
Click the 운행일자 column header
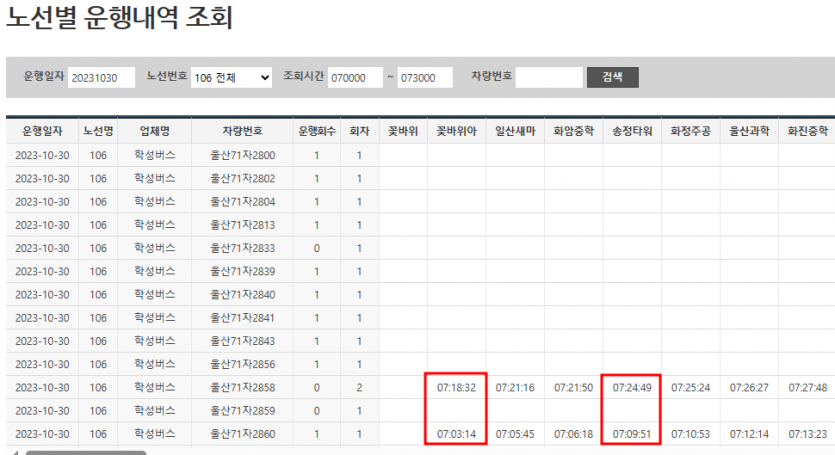43,131
